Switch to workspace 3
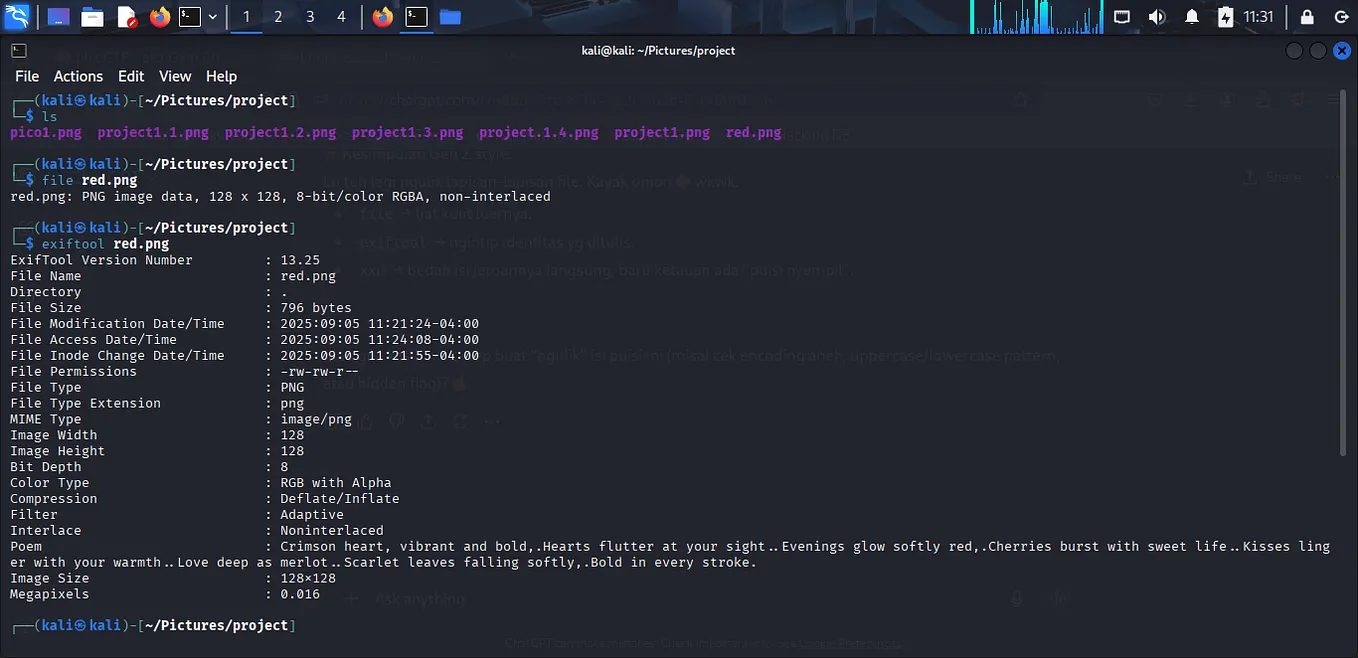 [309, 16]
